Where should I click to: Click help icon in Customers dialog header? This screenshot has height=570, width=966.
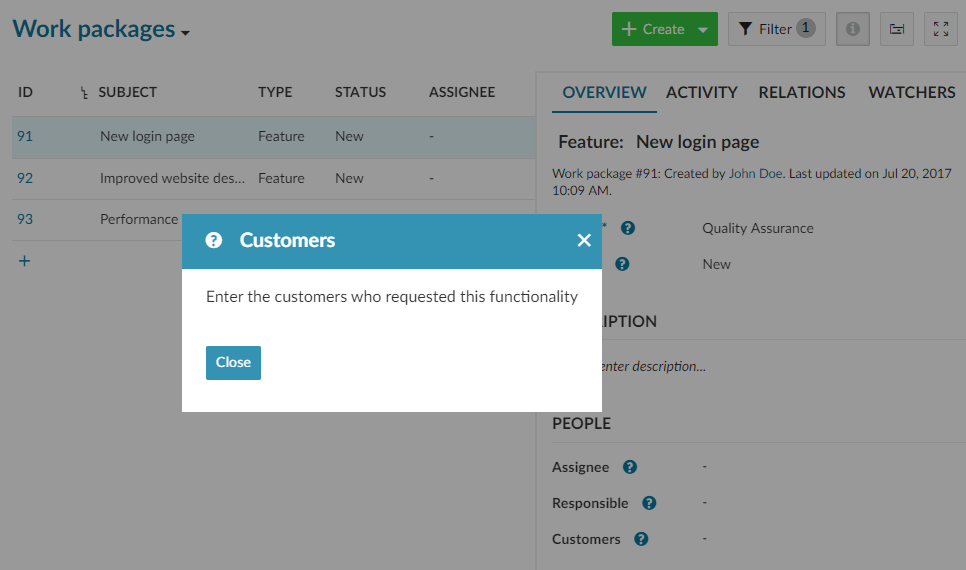click(x=213, y=240)
